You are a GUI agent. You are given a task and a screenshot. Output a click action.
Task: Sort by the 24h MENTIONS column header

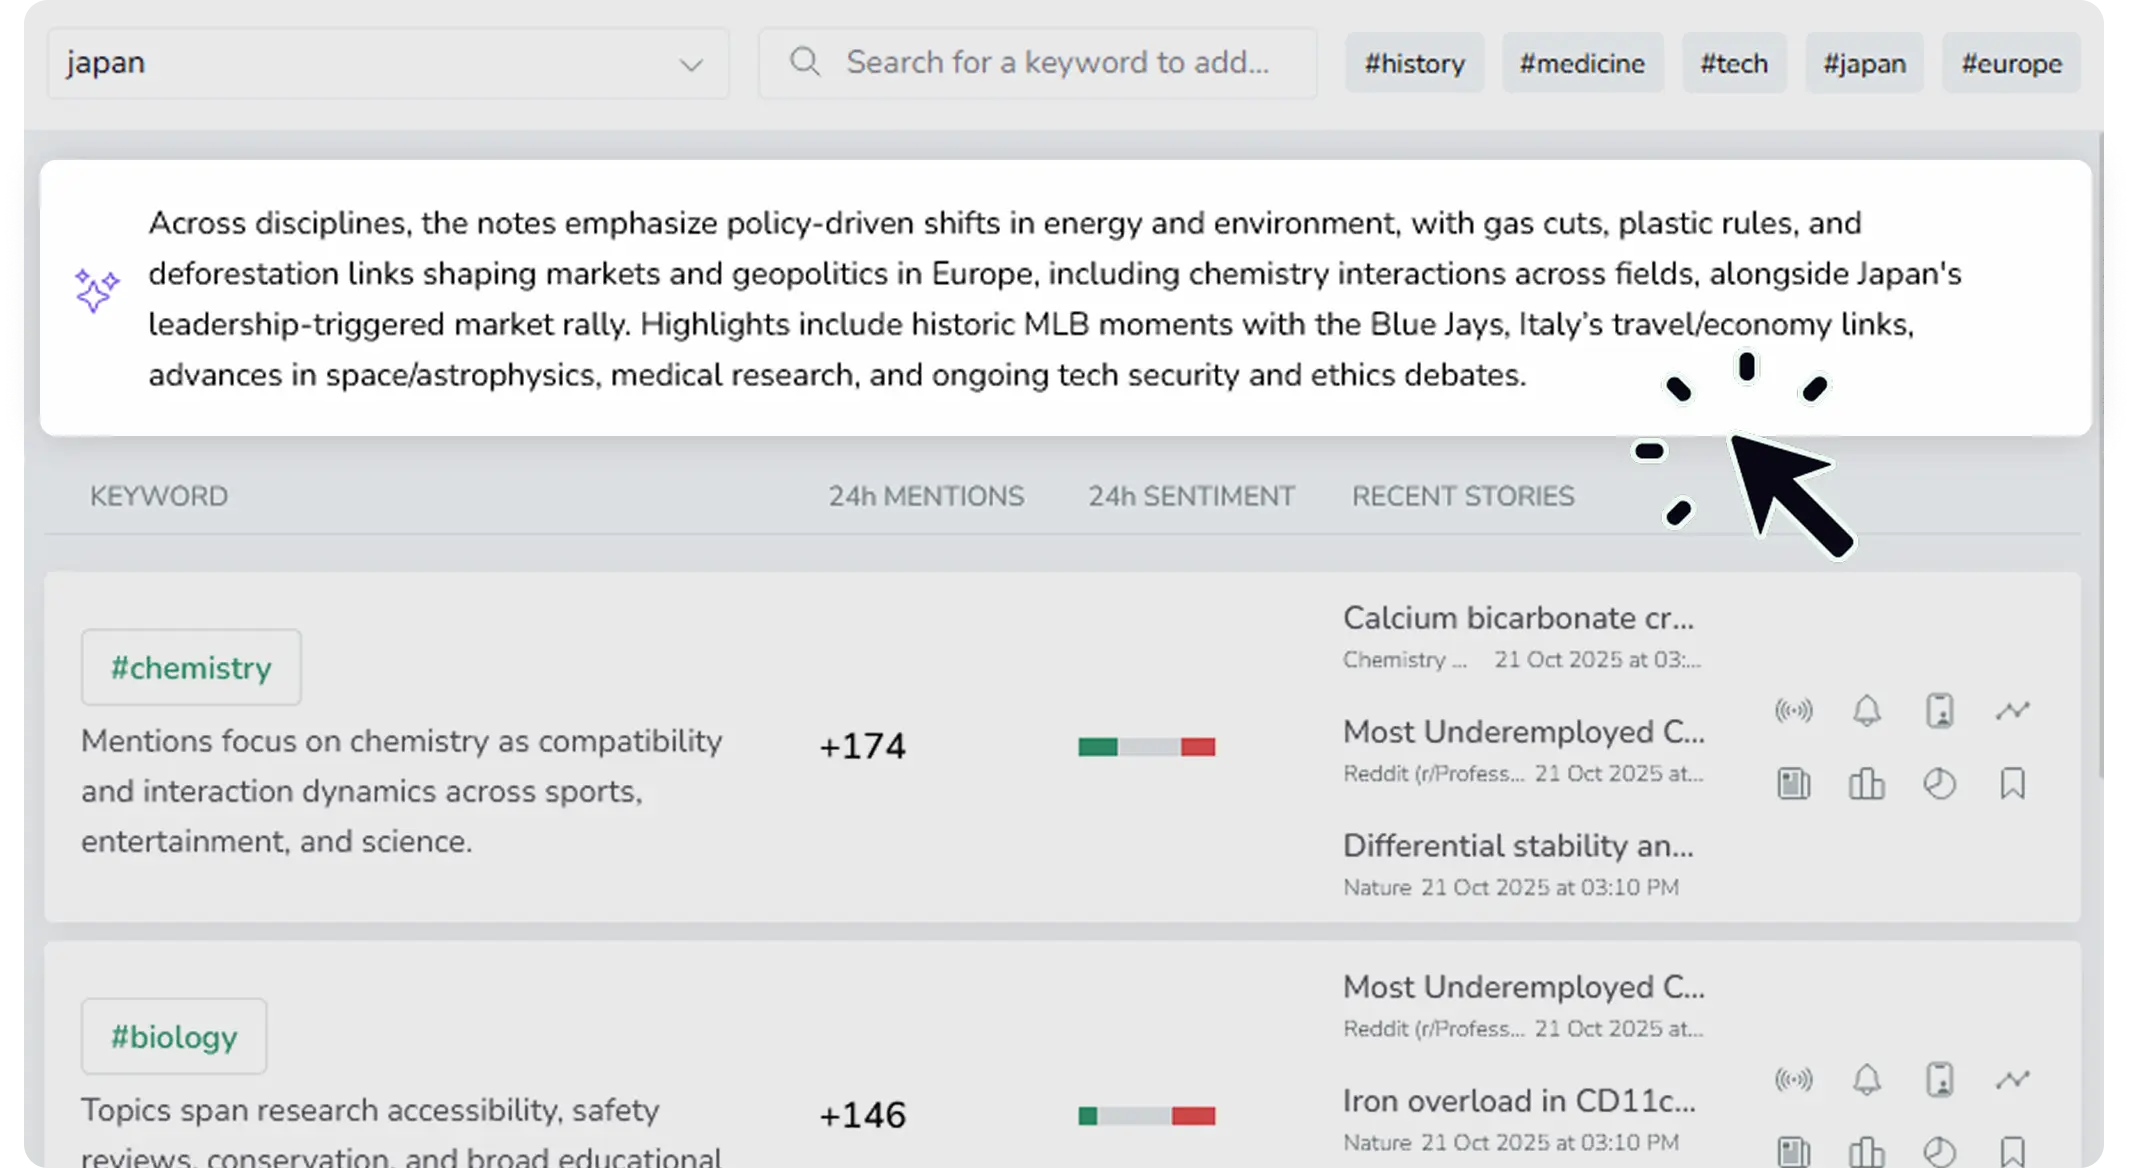[925, 496]
